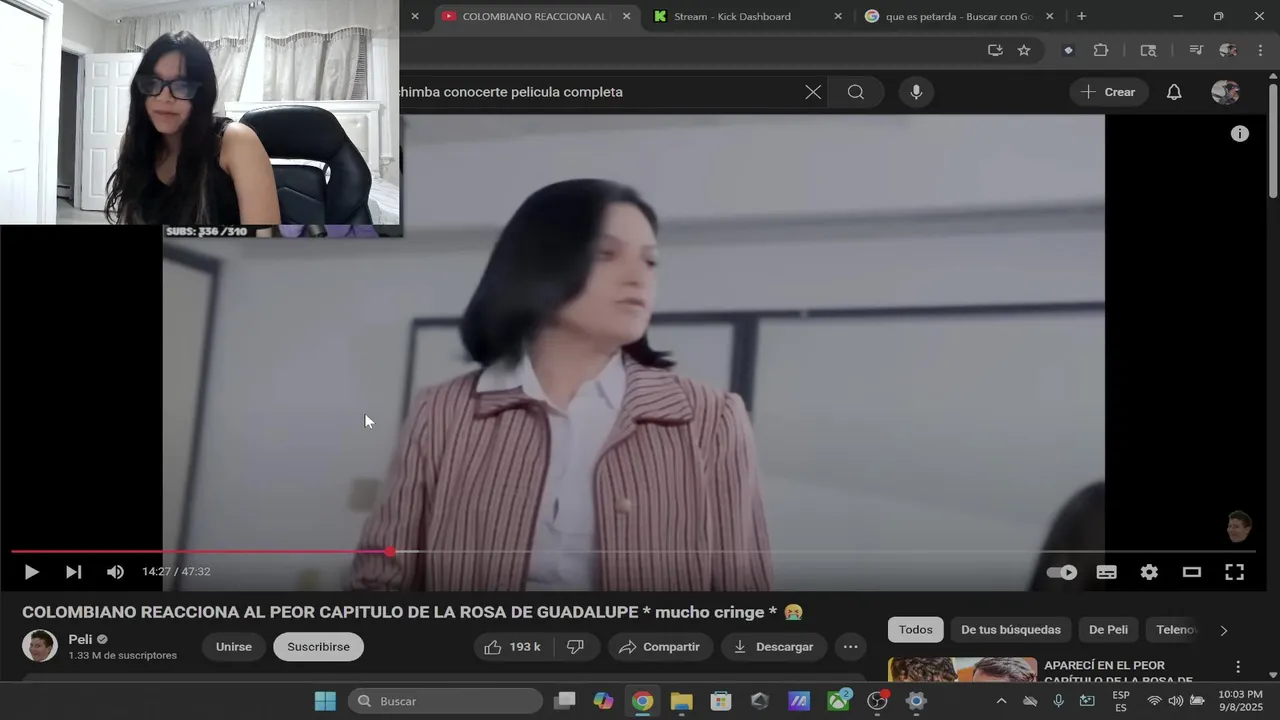Image resolution: width=1280 pixels, height=720 pixels.
Task: Turn on subtitles in the player
Action: [1106, 572]
